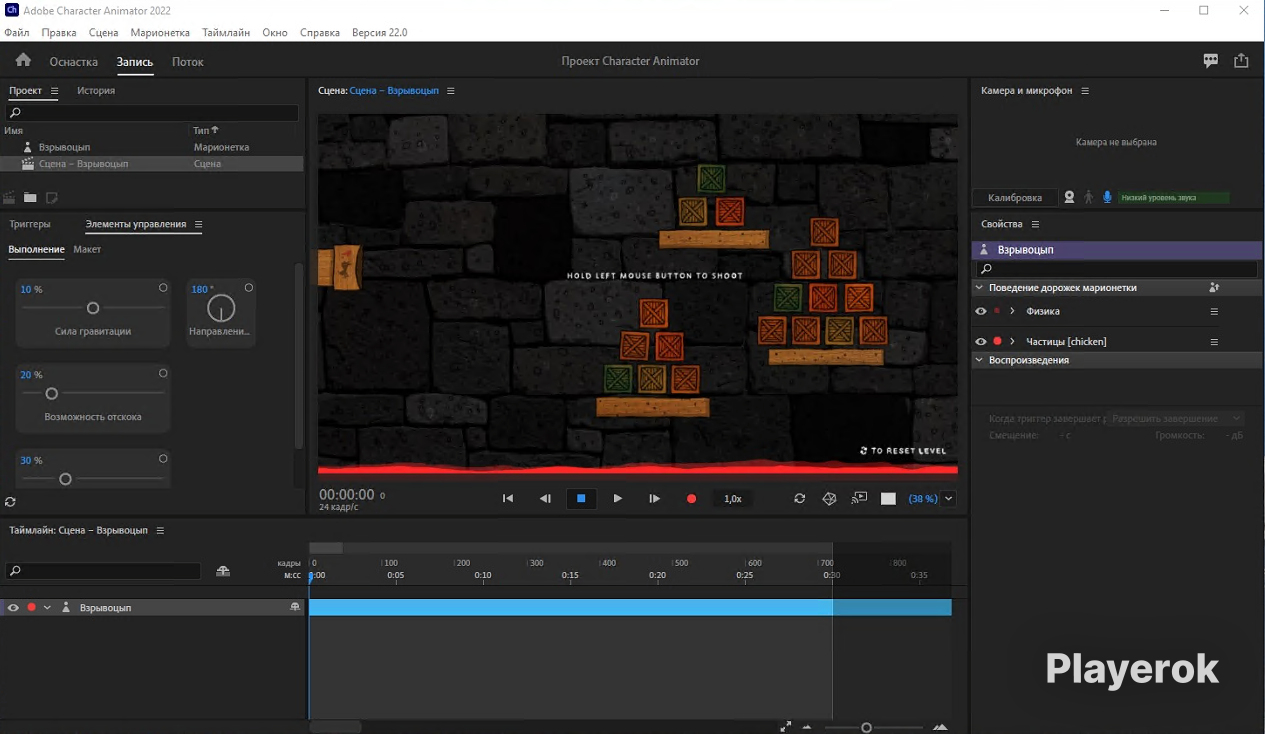1265x734 pixels.
Task: Adjust the Возможность отскока slider handle
Action: 52,394
